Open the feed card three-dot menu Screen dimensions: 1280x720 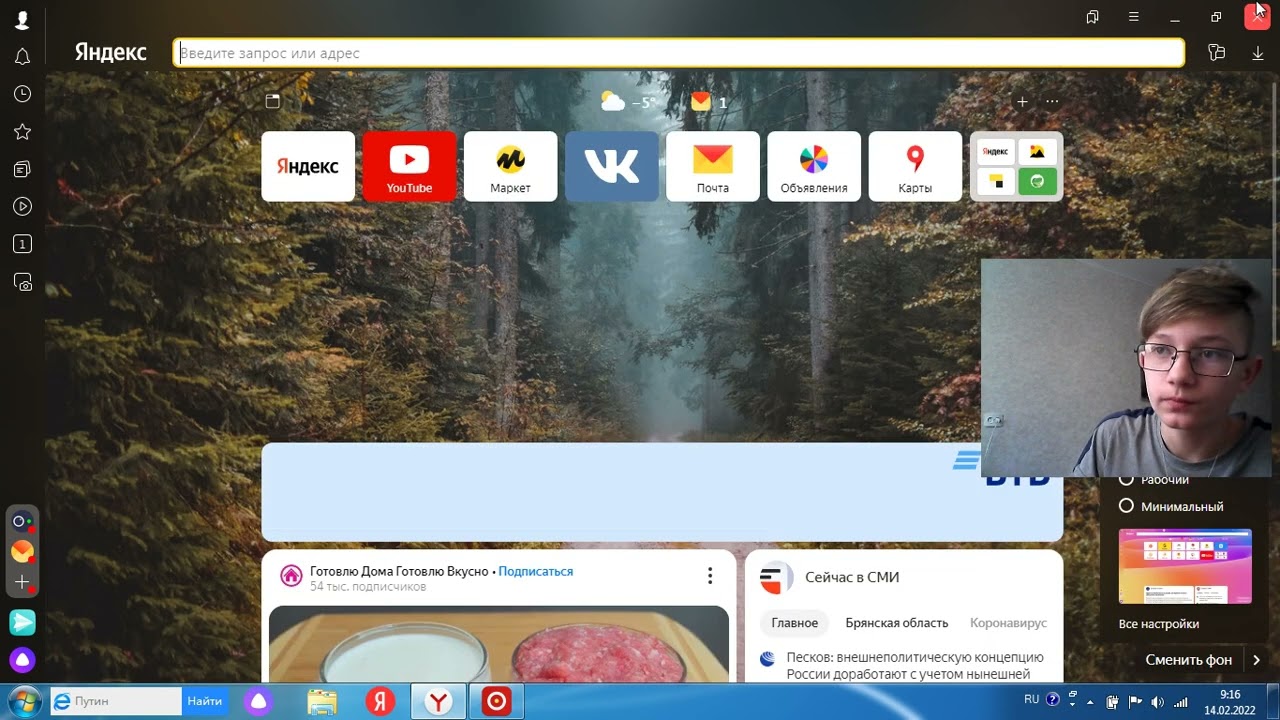tap(710, 576)
